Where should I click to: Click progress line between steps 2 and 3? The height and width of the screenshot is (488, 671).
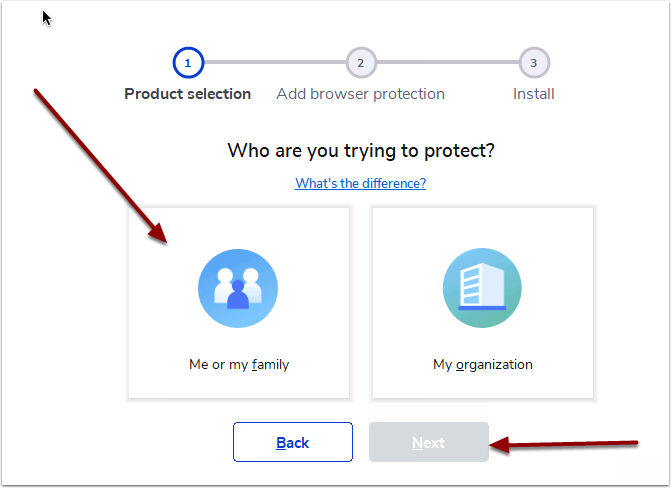click(x=447, y=63)
